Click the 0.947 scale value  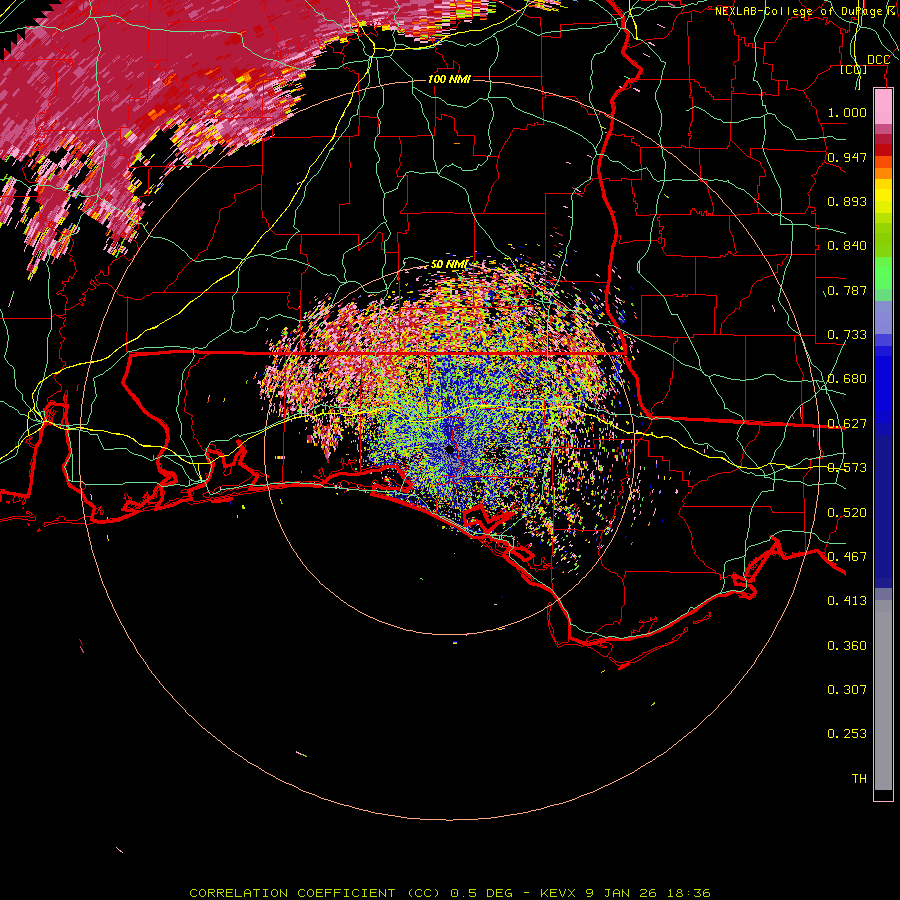click(x=847, y=157)
